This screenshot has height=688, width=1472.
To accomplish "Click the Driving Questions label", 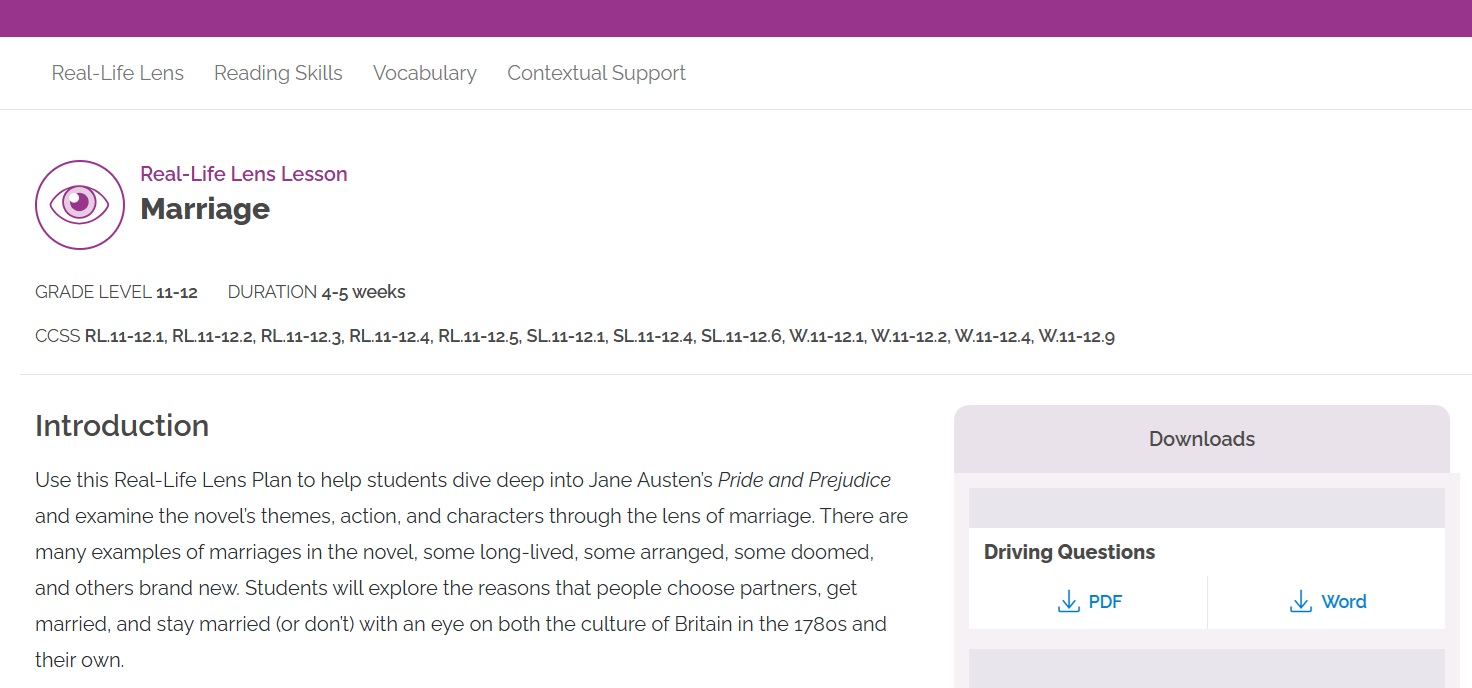I will tap(1069, 552).
